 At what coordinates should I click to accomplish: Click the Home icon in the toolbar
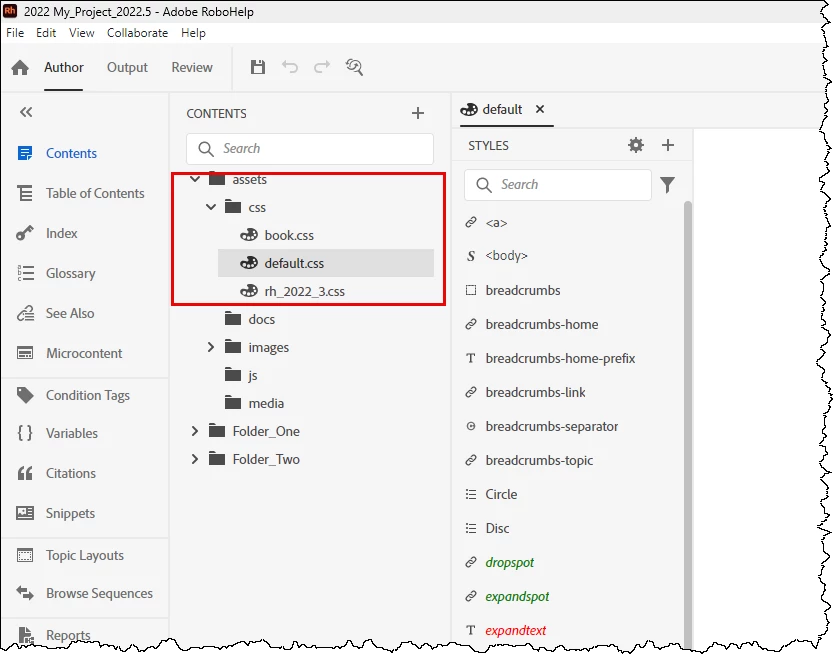tap(20, 68)
